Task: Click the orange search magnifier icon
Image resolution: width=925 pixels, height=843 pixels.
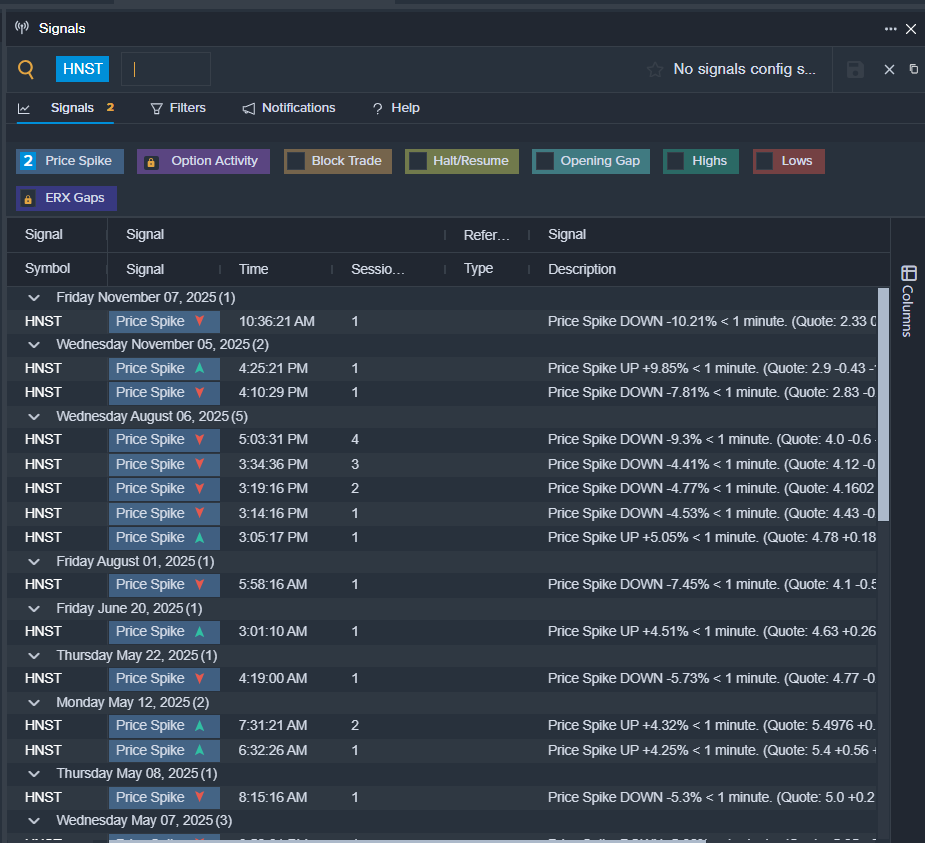Action: point(26,69)
